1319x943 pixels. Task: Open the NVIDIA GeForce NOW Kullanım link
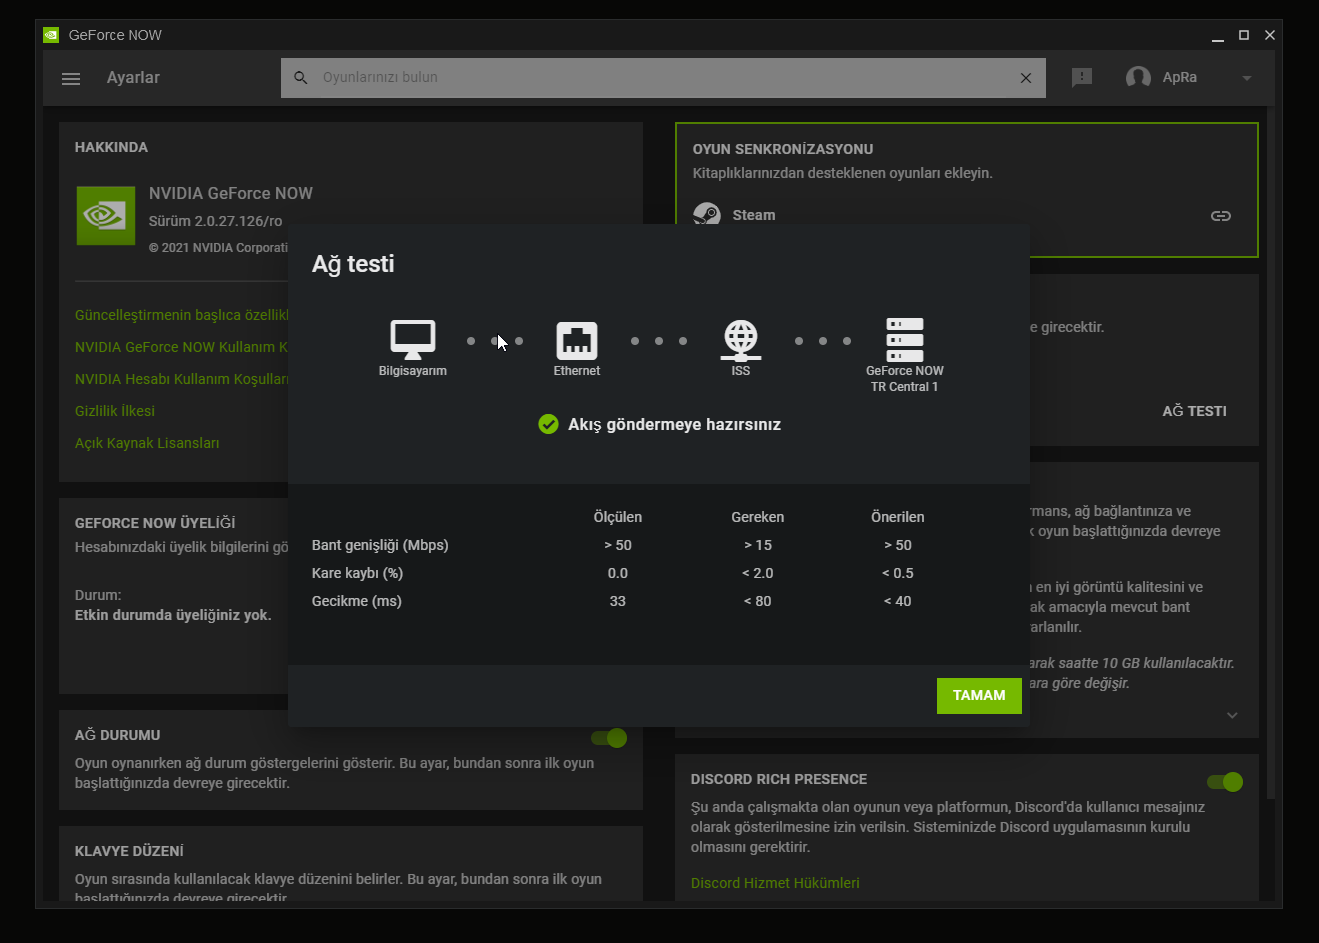click(181, 347)
